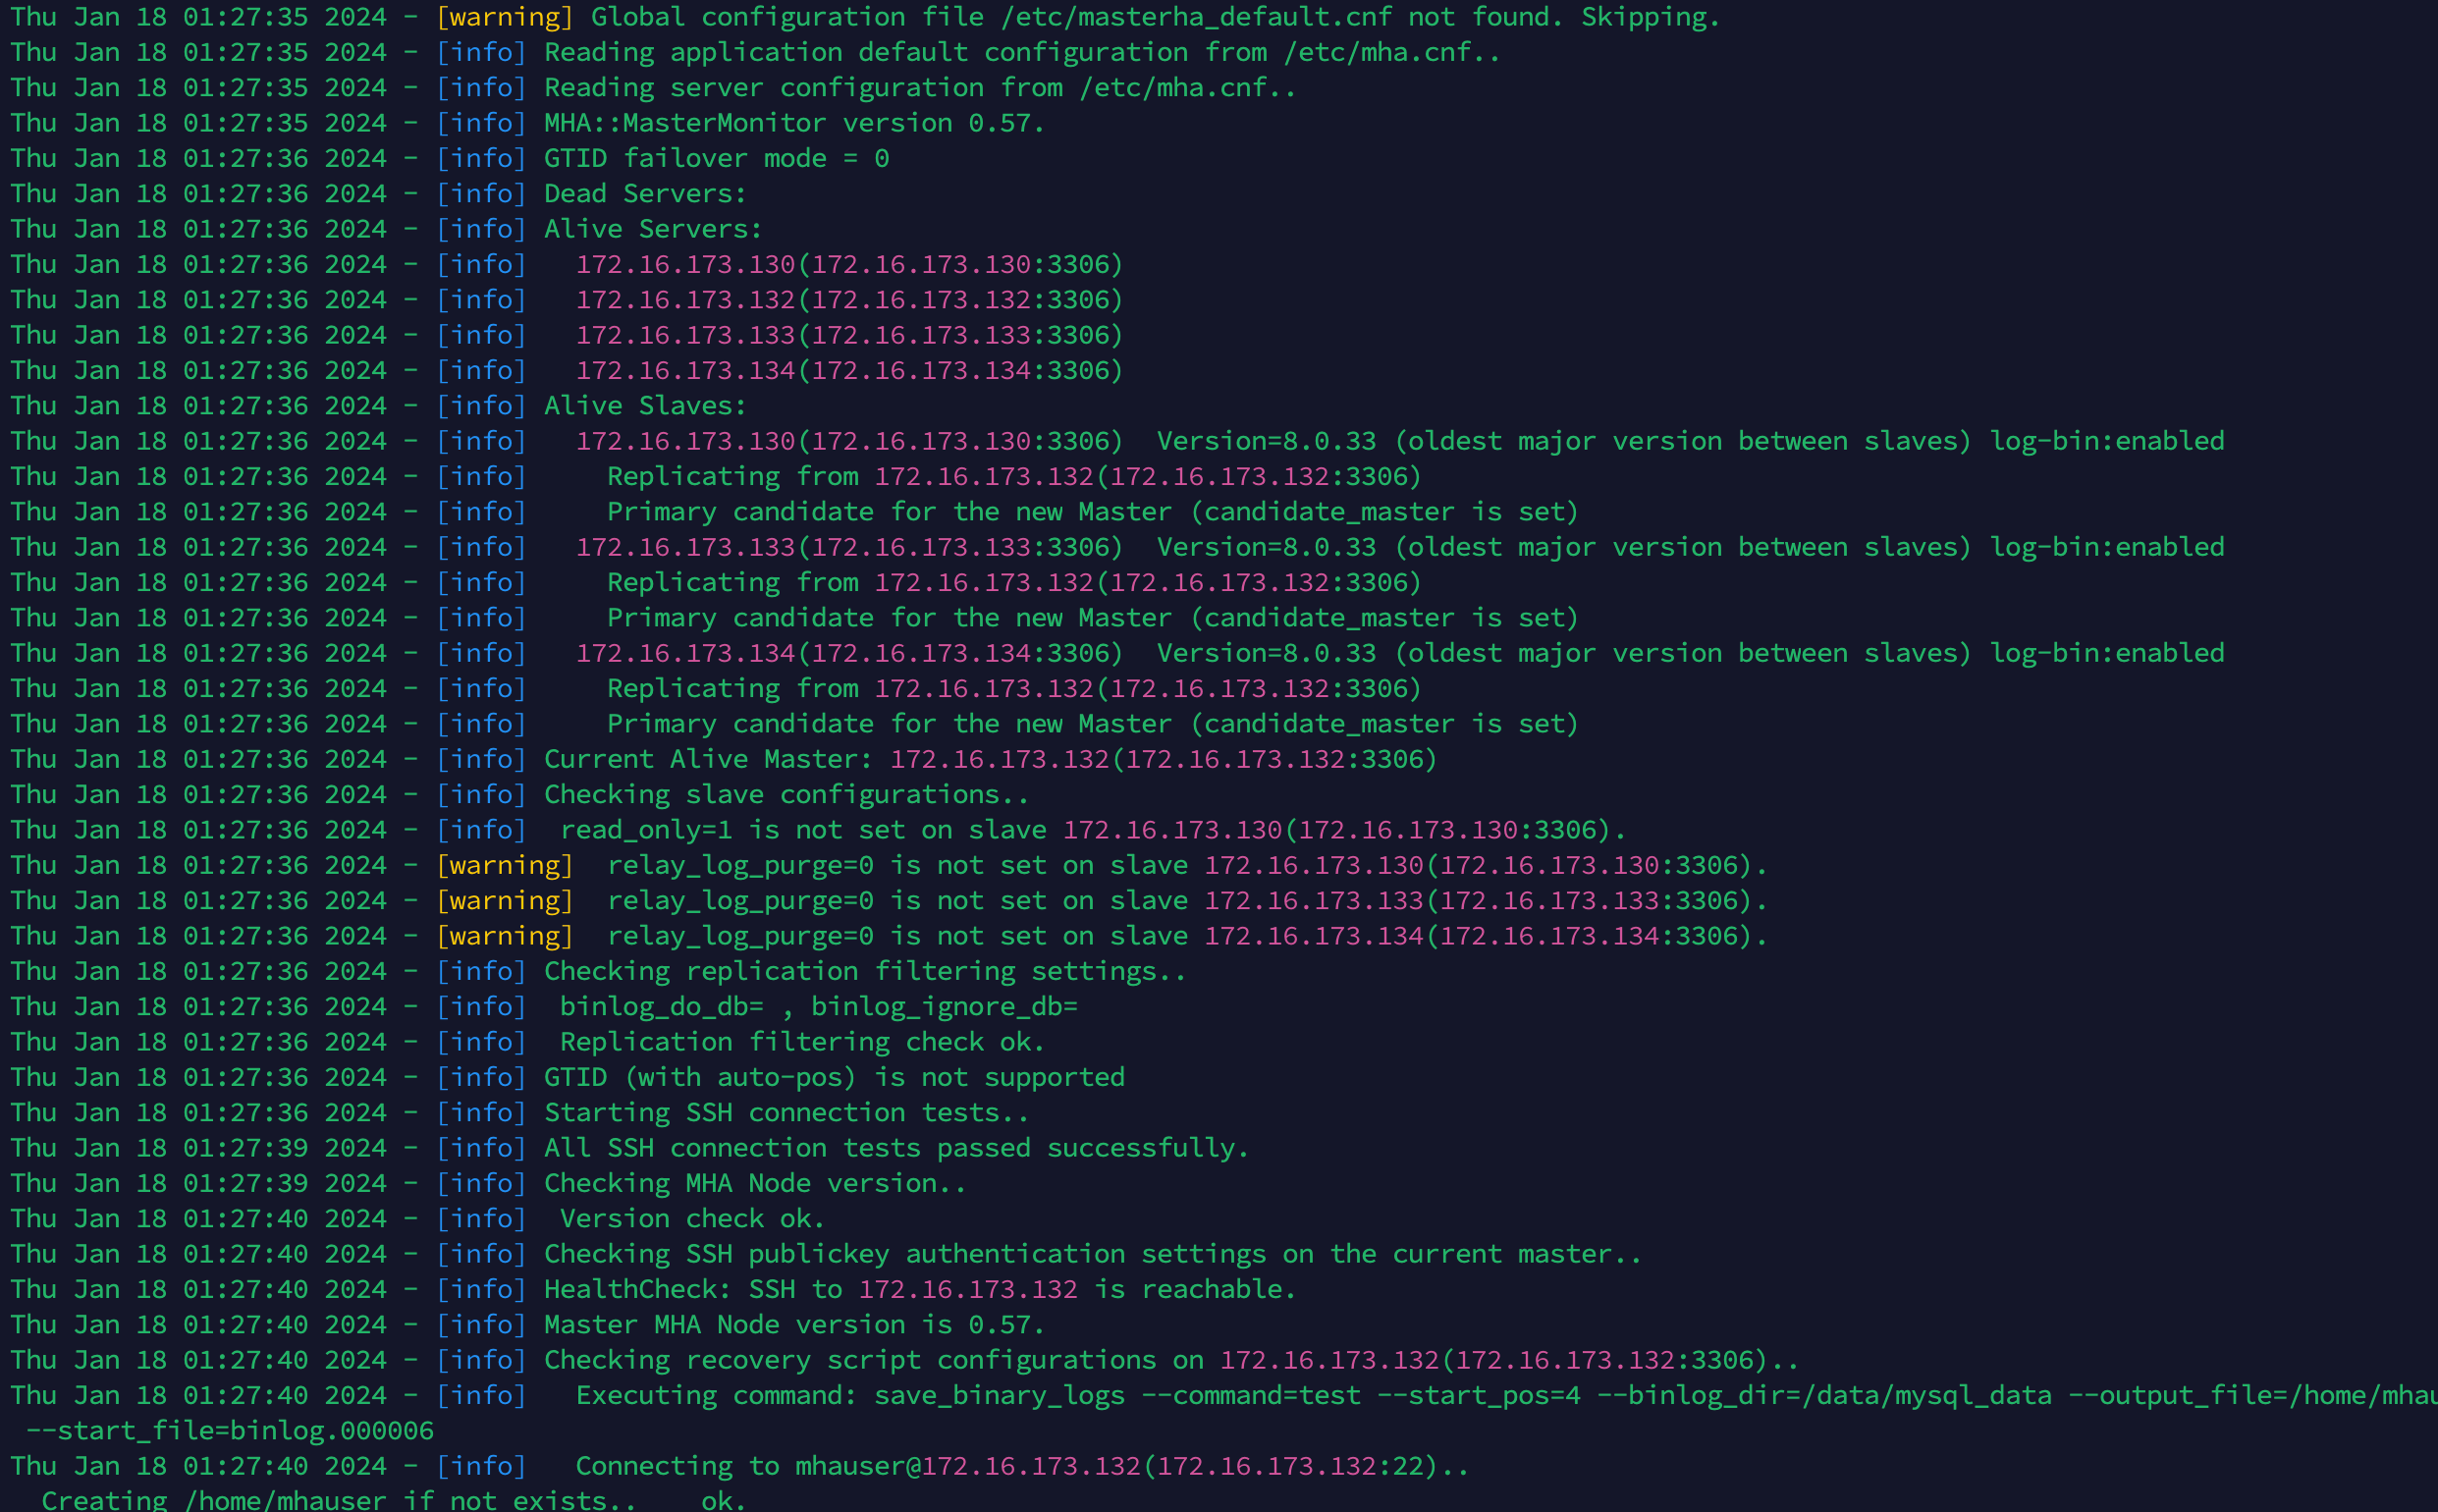The image size is (2438, 1512).
Task: Click the save_binary_logs command name
Action: pyautogui.click(x=999, y=1396)
